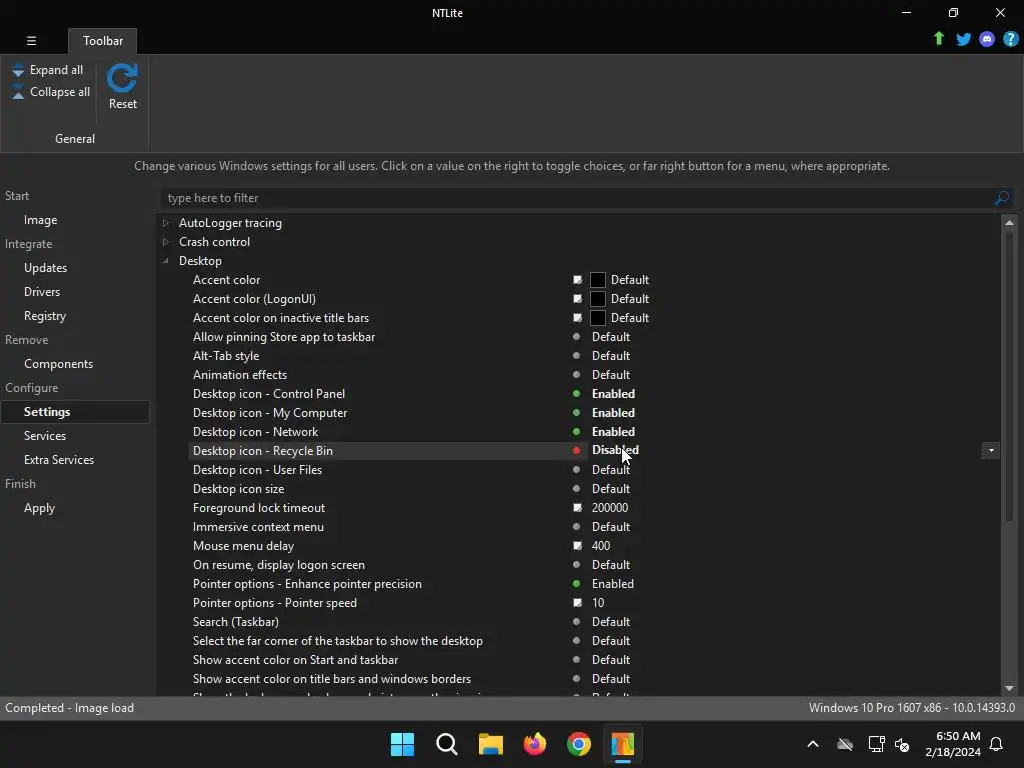Screen dimensions: 1024x768
Task: Click the Collapse all icon
Action: pos(18,92)
